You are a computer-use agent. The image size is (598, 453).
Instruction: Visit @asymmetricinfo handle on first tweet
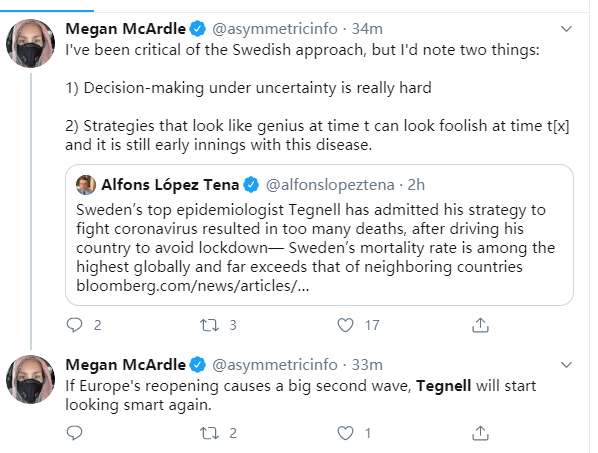275,29
